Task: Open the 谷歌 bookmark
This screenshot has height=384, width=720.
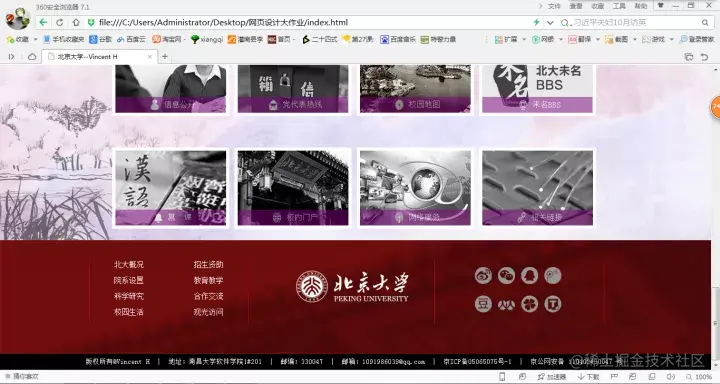Action: [101, 40]
